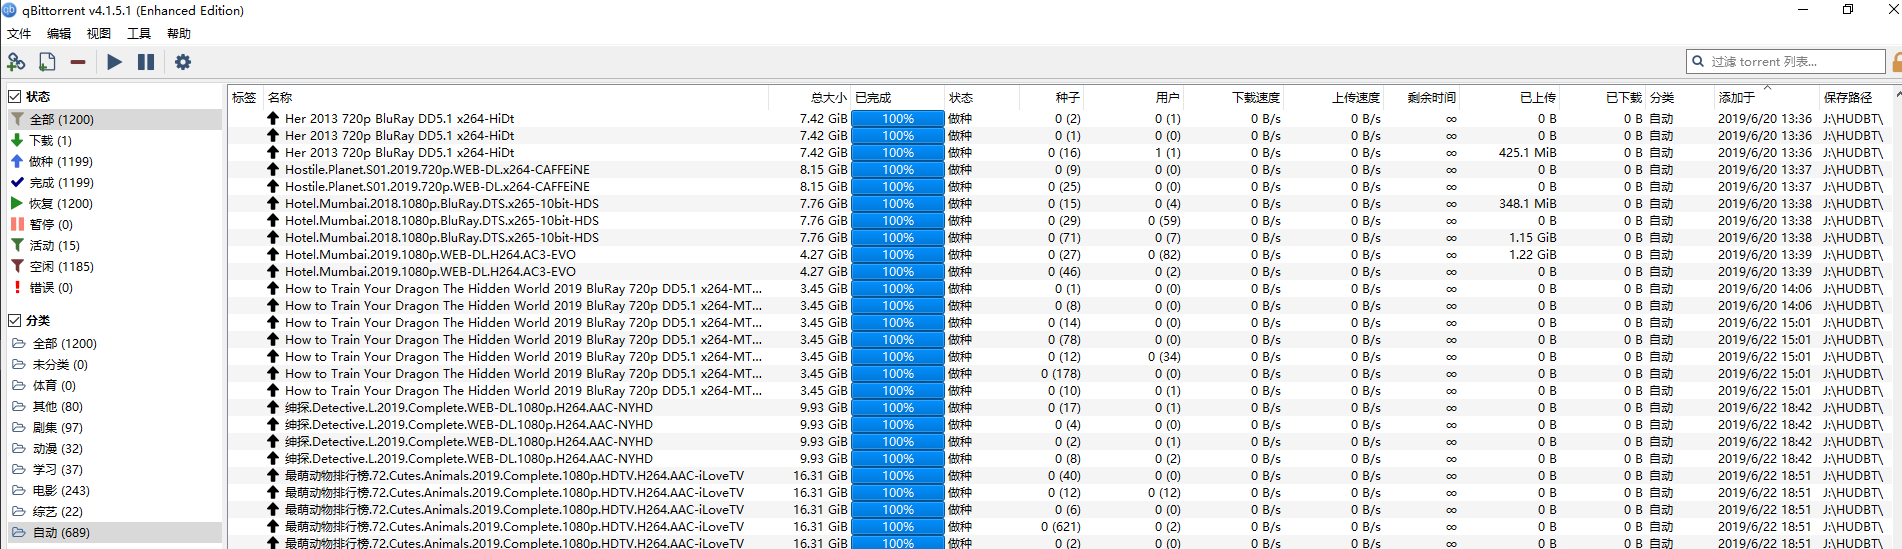Select the 其他 (80) category folder
Screen dimensions: 1902x549
tap(115, 407)
